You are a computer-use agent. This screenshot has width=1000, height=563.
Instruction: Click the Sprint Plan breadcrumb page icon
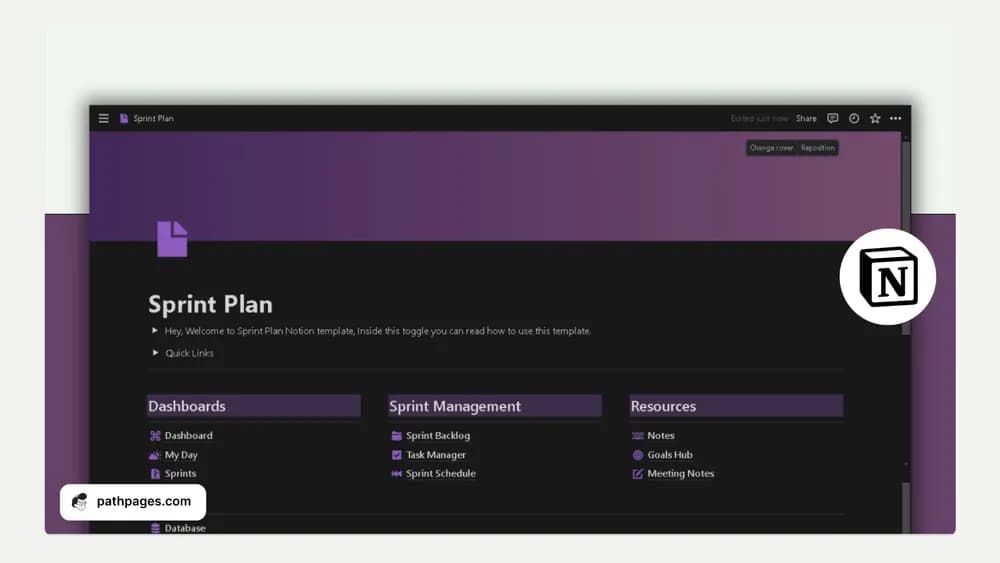point(124,119)
